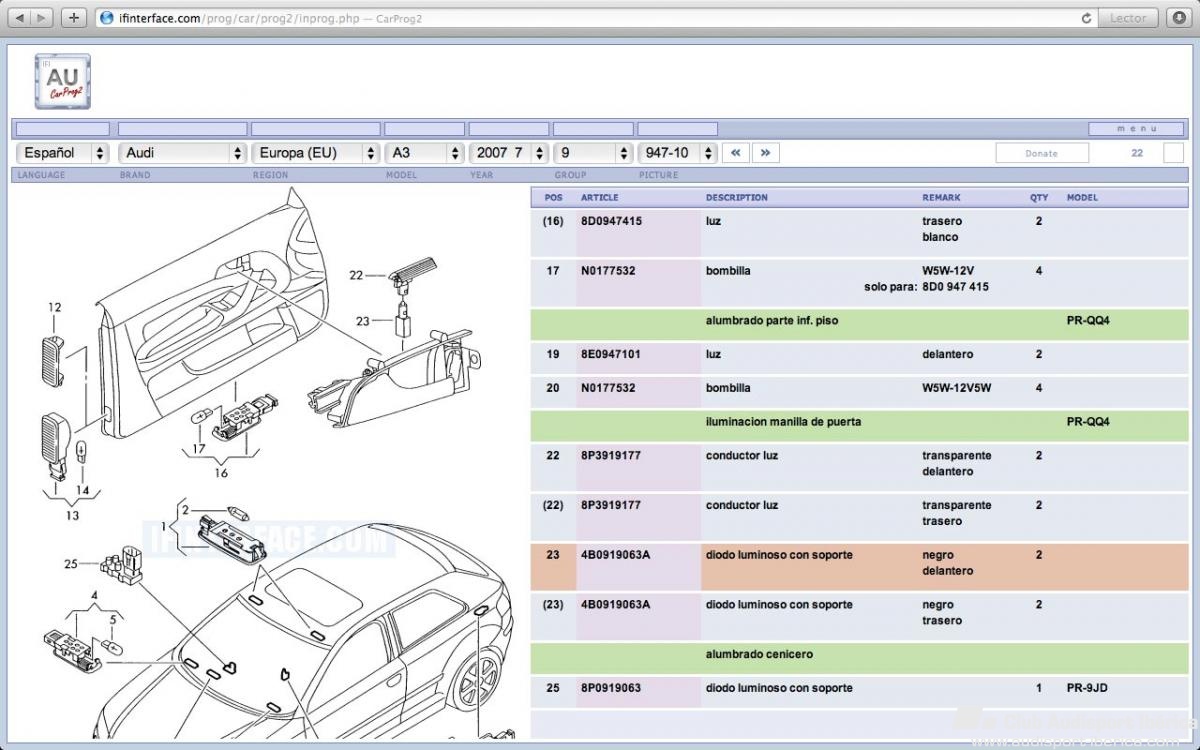Click the Donate button

(x=1041, y=153)
